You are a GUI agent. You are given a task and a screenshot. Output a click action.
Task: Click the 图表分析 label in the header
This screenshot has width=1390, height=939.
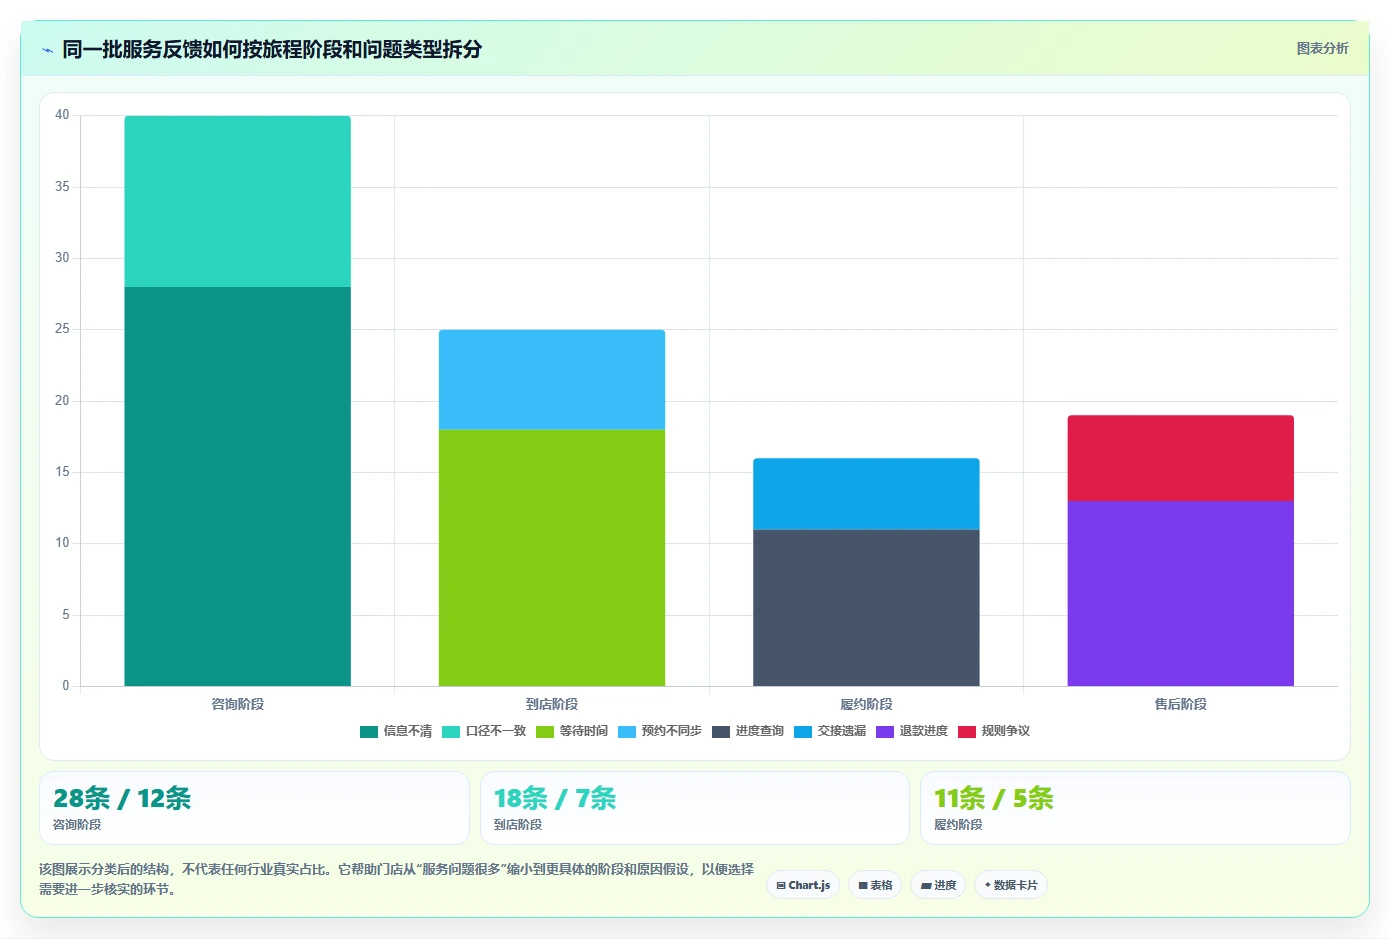point(1322,48)
